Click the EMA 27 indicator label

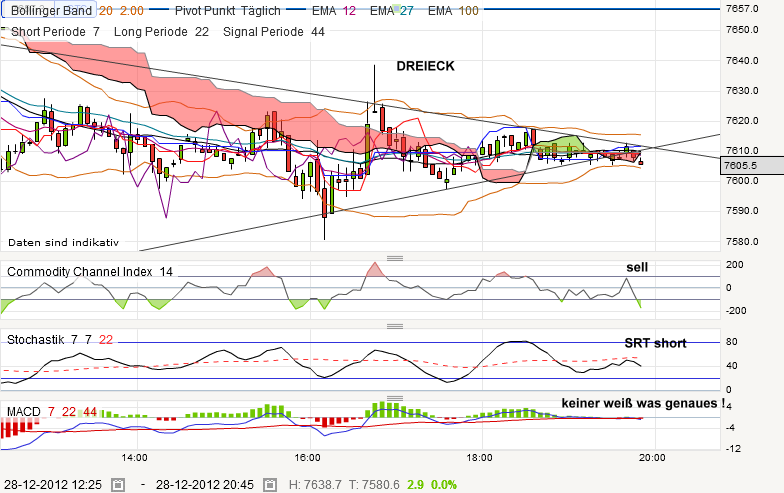392,10
